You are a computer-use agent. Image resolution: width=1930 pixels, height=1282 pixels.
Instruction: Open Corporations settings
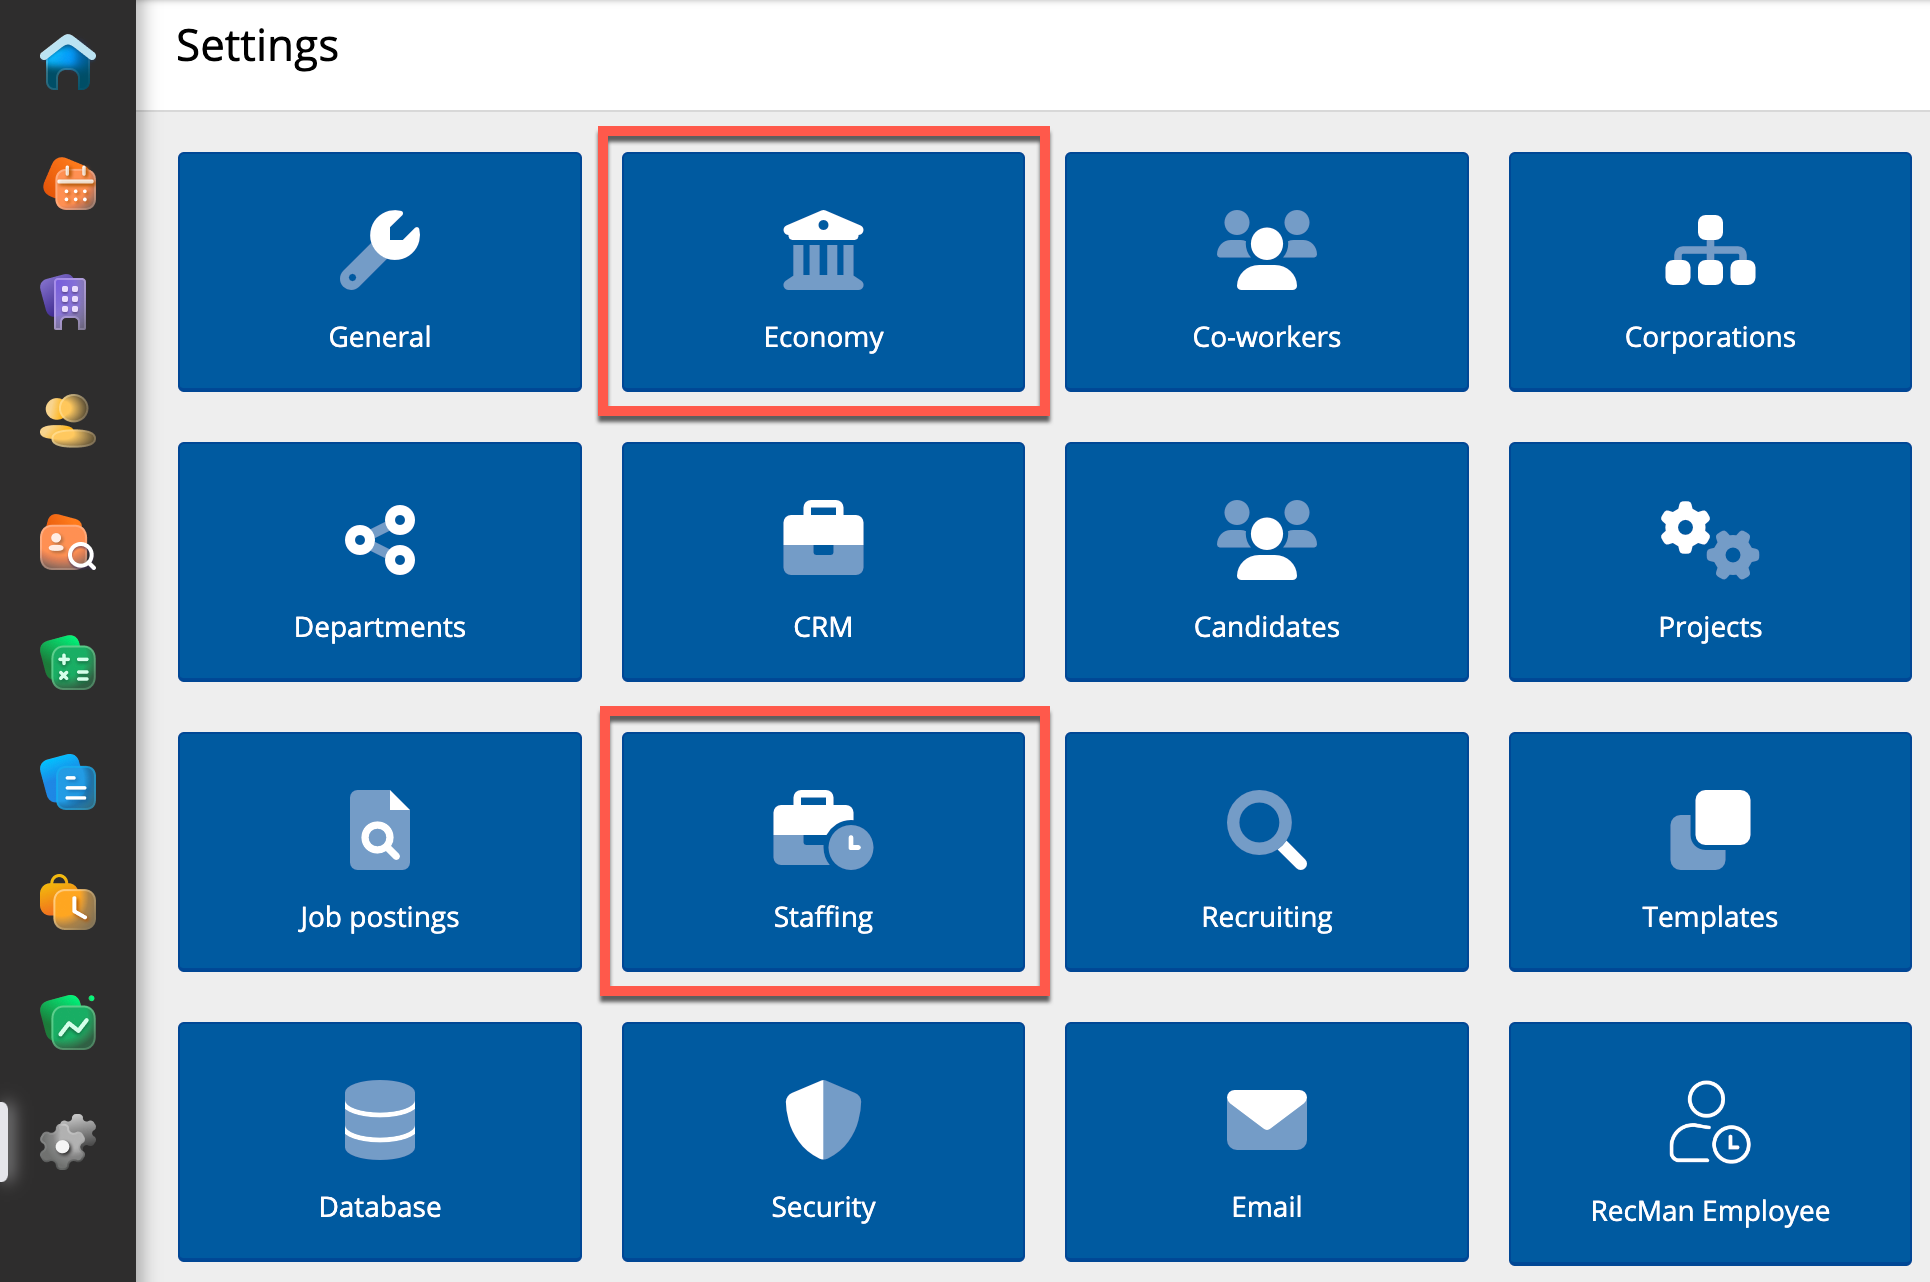(x=1709, y=271)
